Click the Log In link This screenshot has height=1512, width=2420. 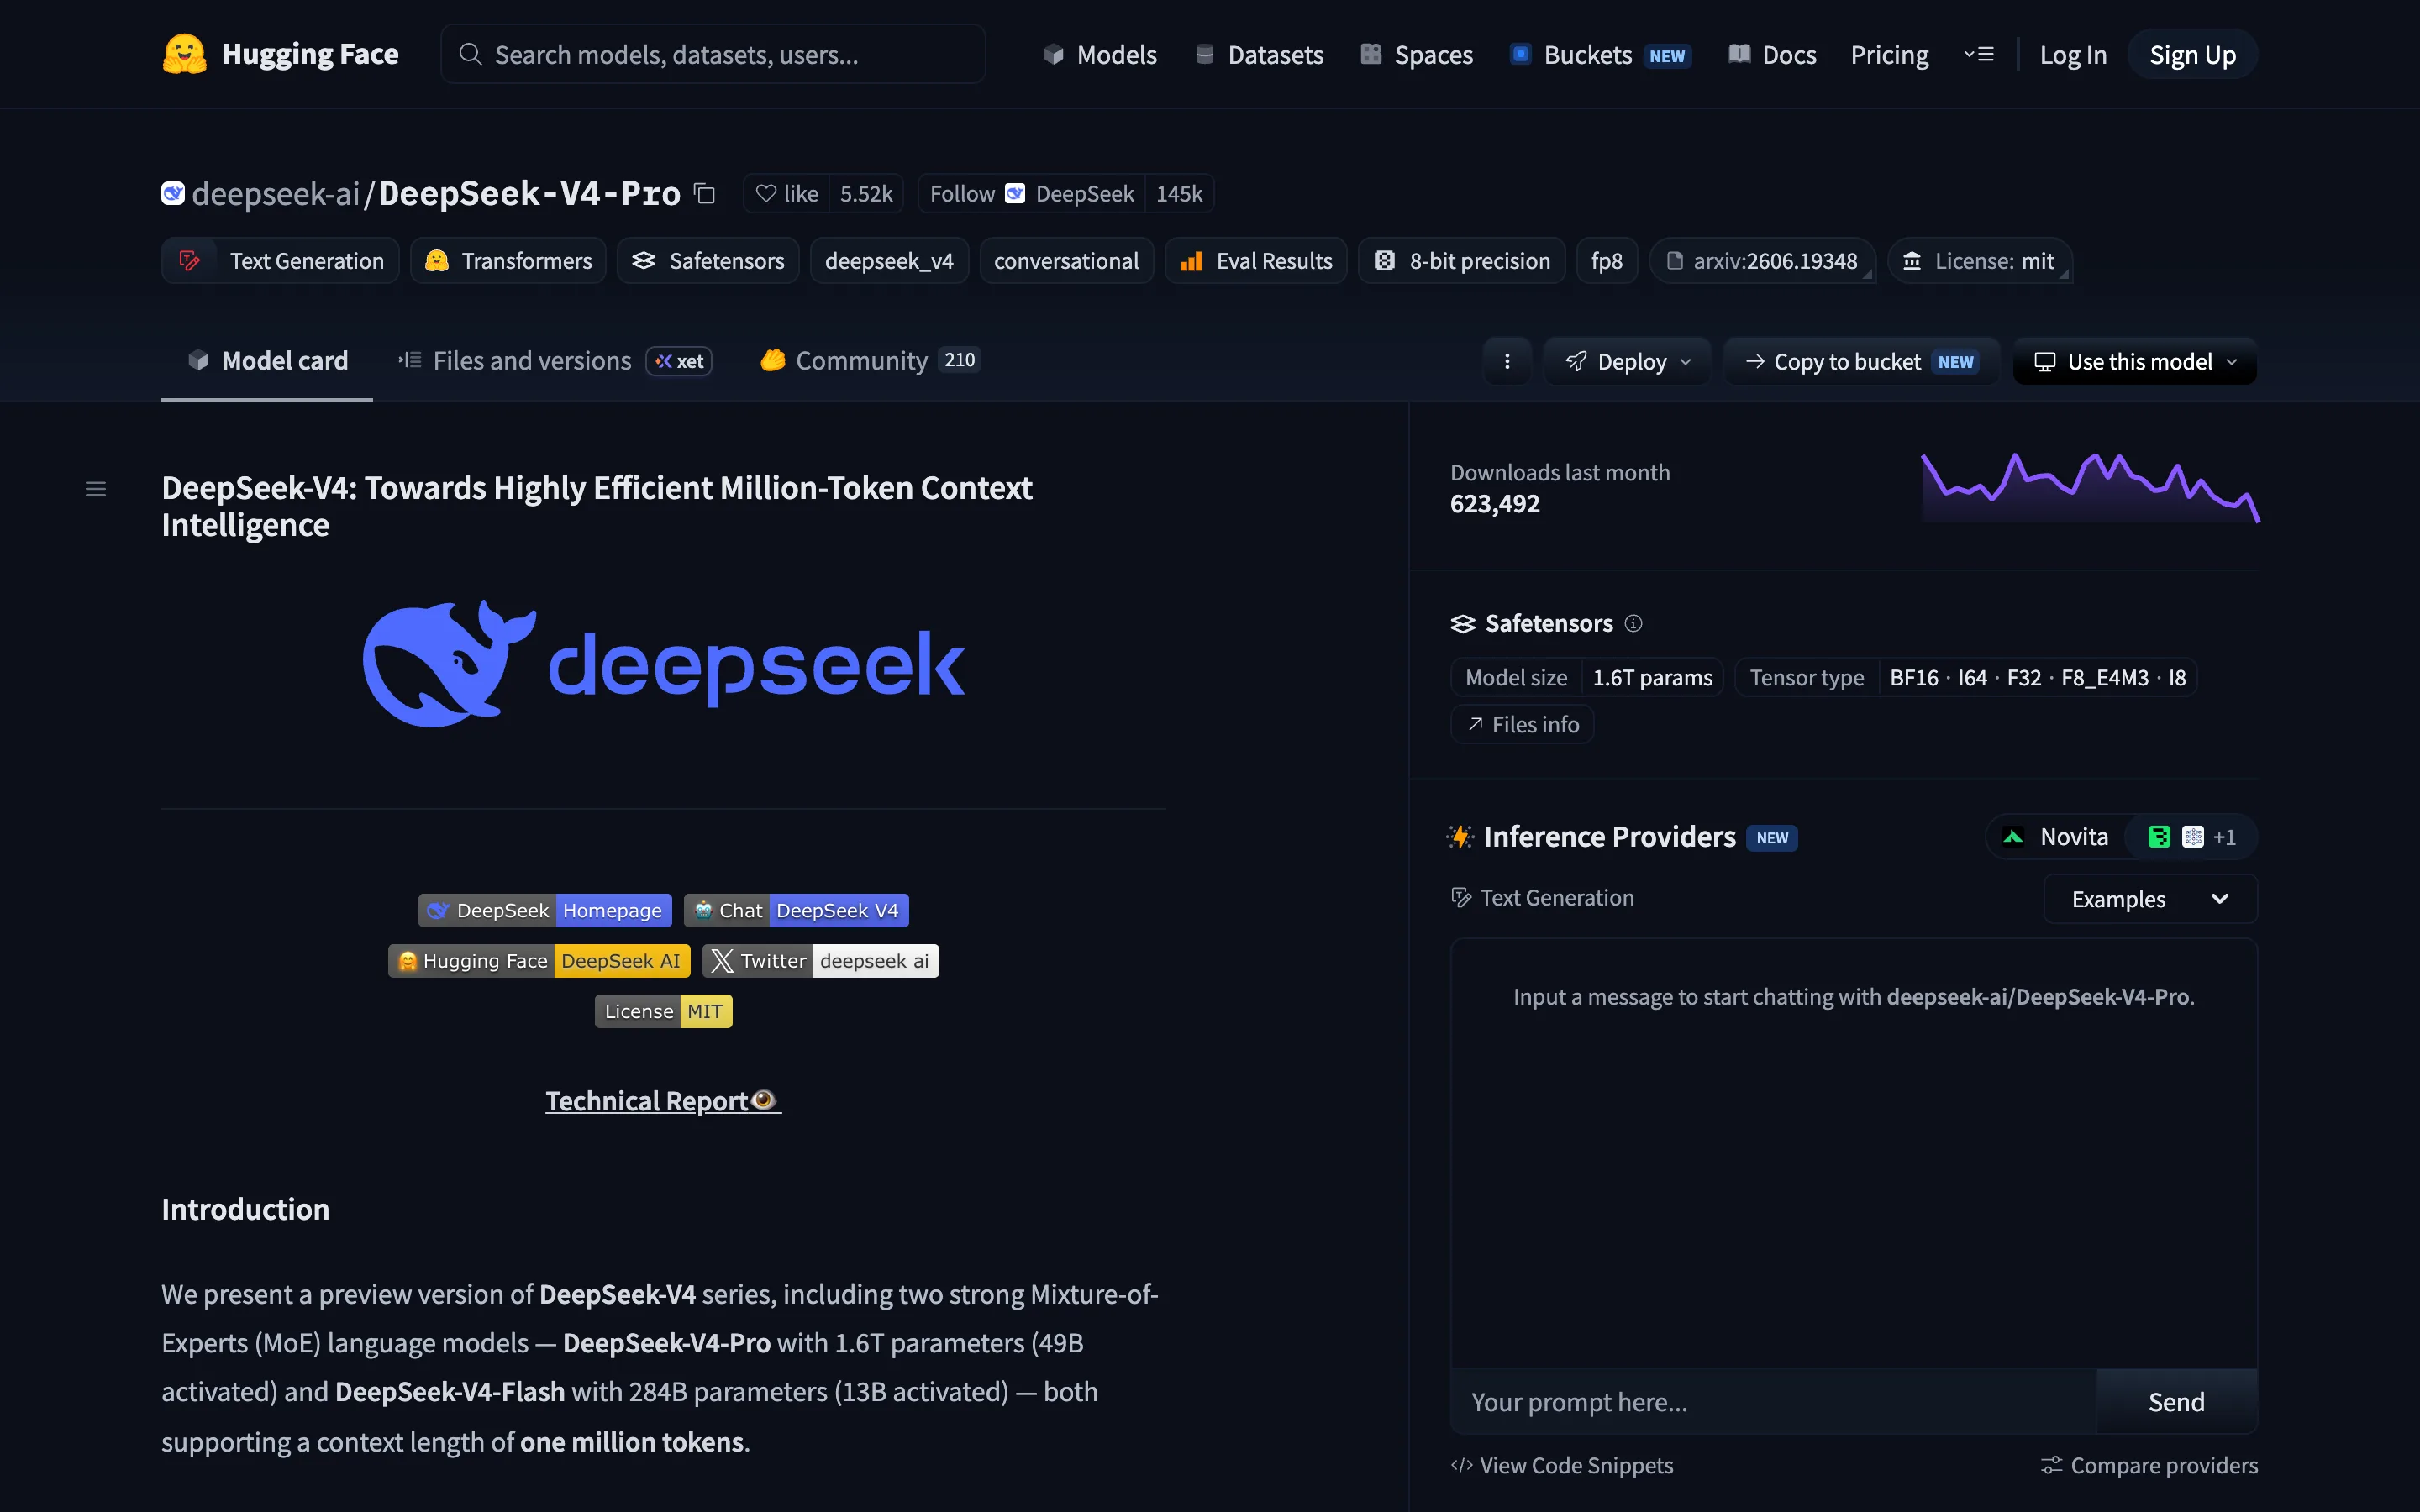pos(2073,55)
